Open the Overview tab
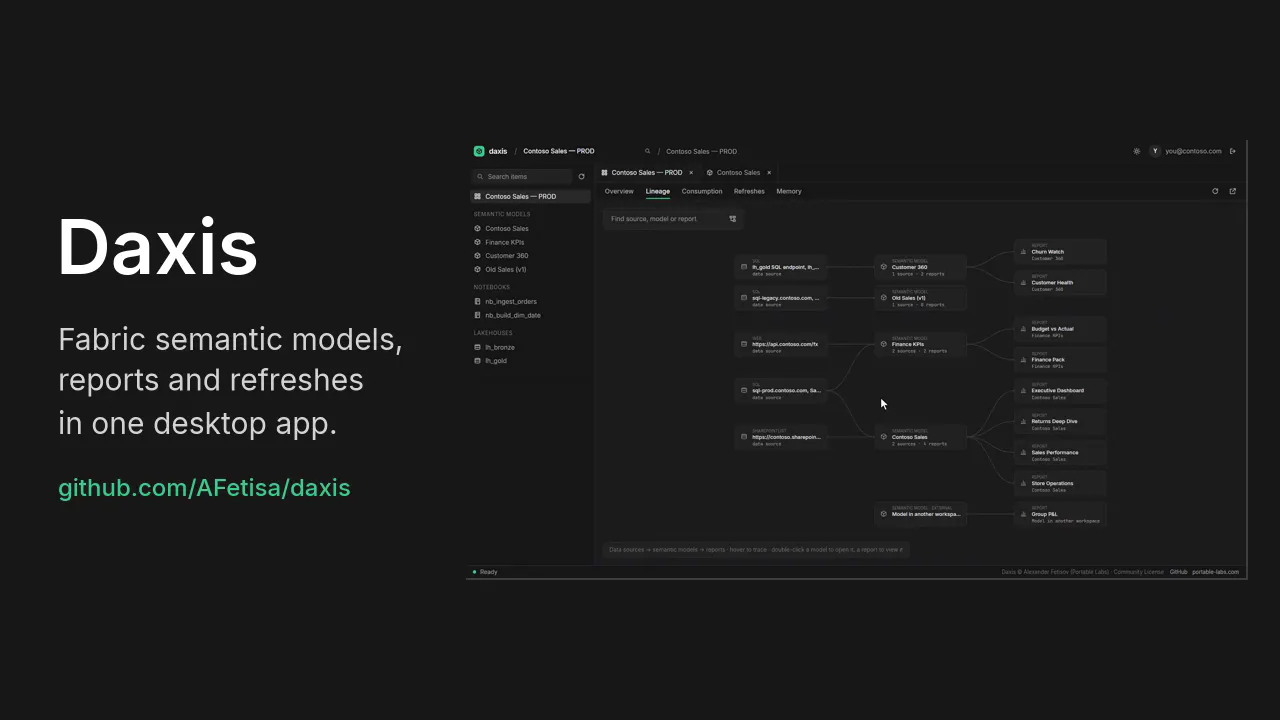Viewport: 1280px width, 720px height. pyautogui.click(x=619, y=191)
